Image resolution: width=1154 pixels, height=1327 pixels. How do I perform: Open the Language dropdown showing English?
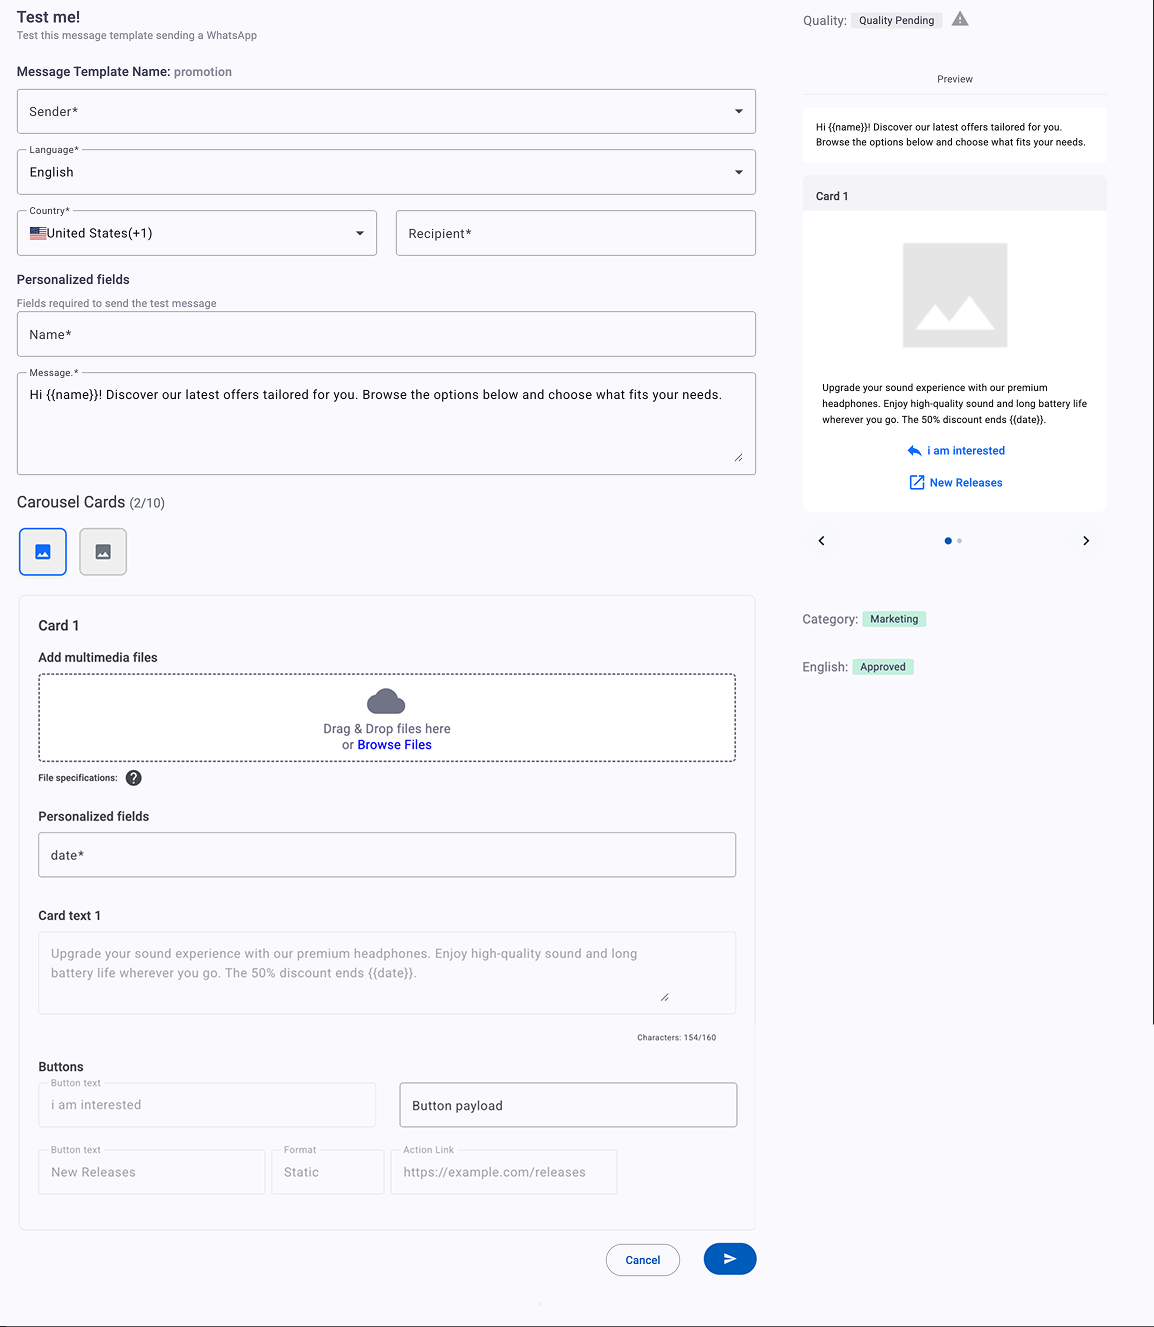pos(386,172)
